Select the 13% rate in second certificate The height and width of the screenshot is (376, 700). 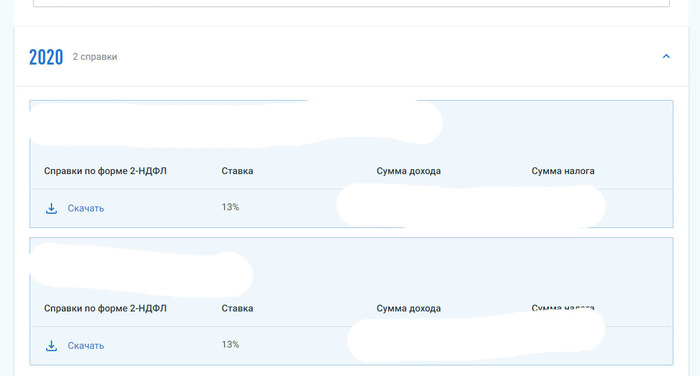click(230, 345)
